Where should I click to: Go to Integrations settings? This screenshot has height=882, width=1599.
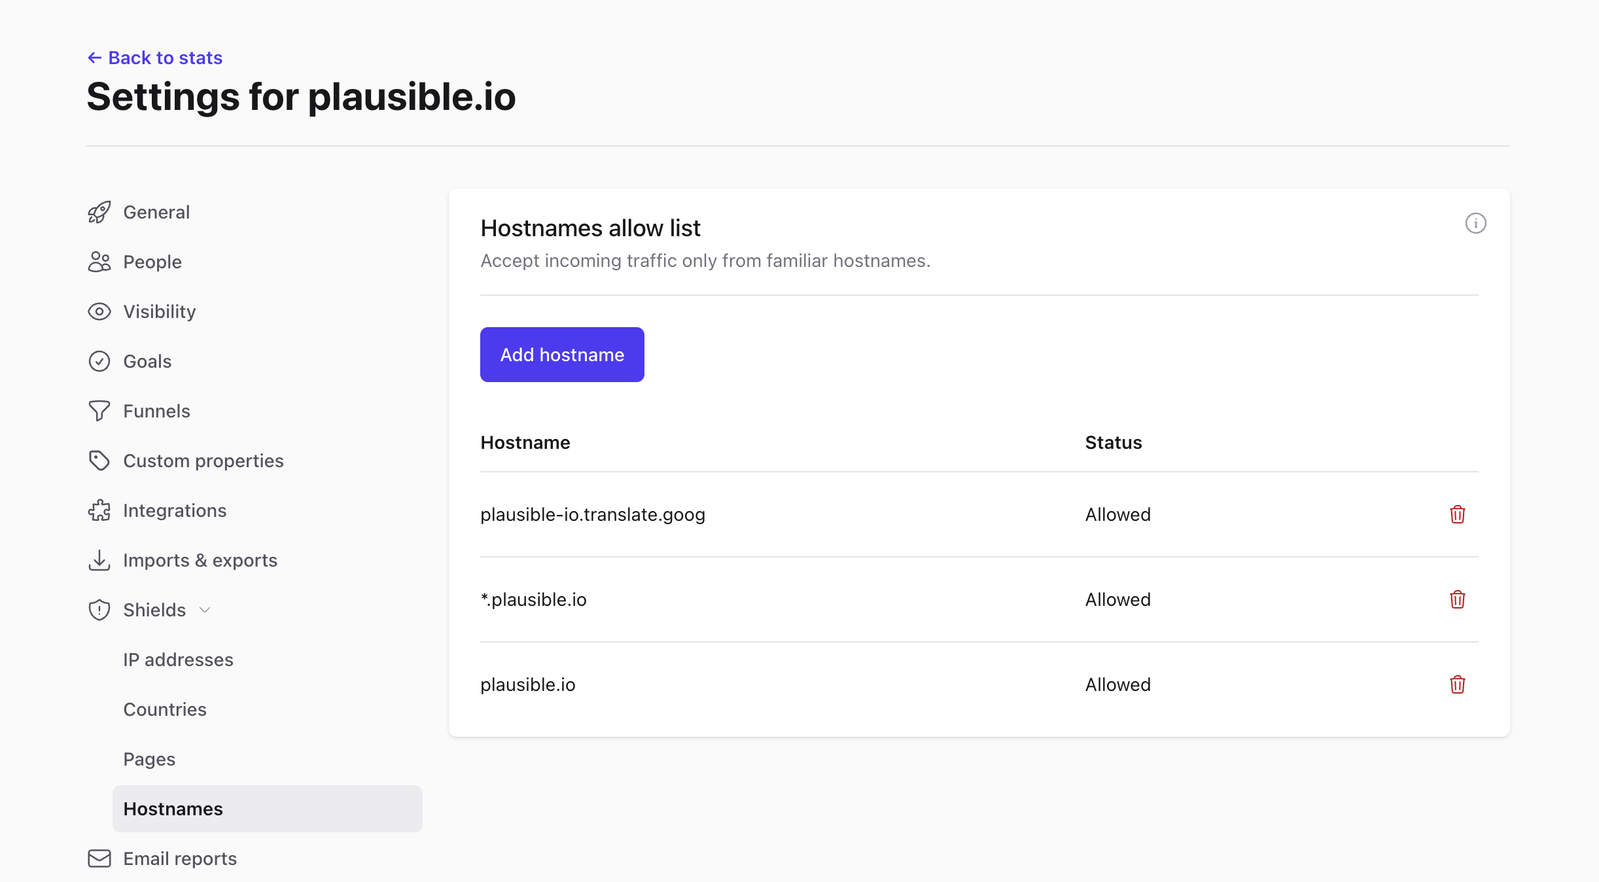[174, 511]
